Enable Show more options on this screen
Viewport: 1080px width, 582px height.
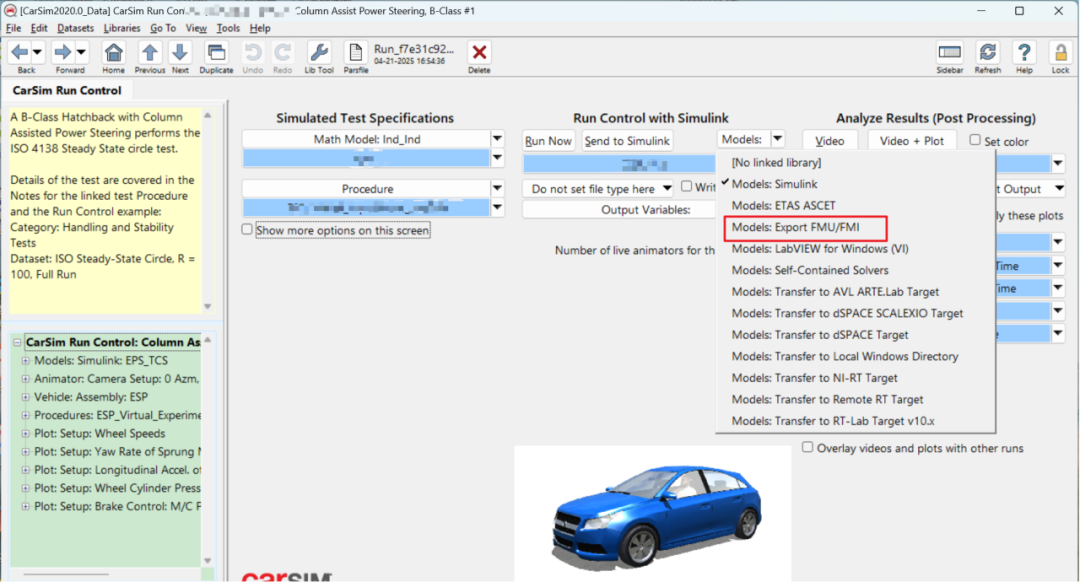[x=247, y=229]
